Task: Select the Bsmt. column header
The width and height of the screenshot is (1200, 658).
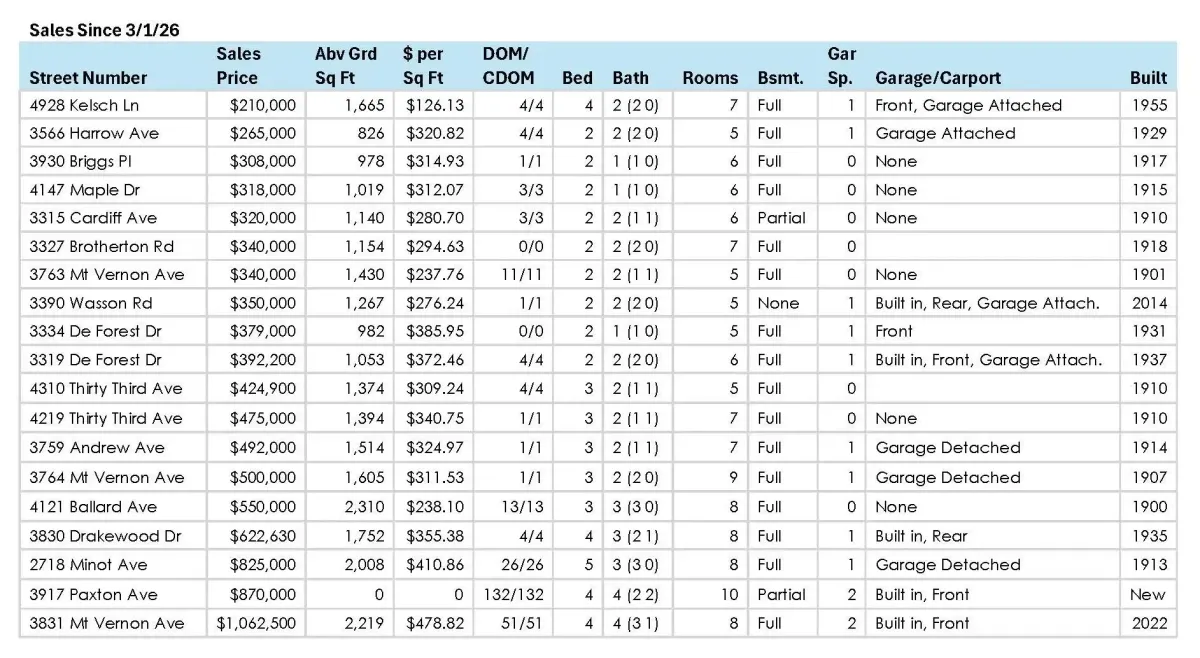Action: click(780, 78)
